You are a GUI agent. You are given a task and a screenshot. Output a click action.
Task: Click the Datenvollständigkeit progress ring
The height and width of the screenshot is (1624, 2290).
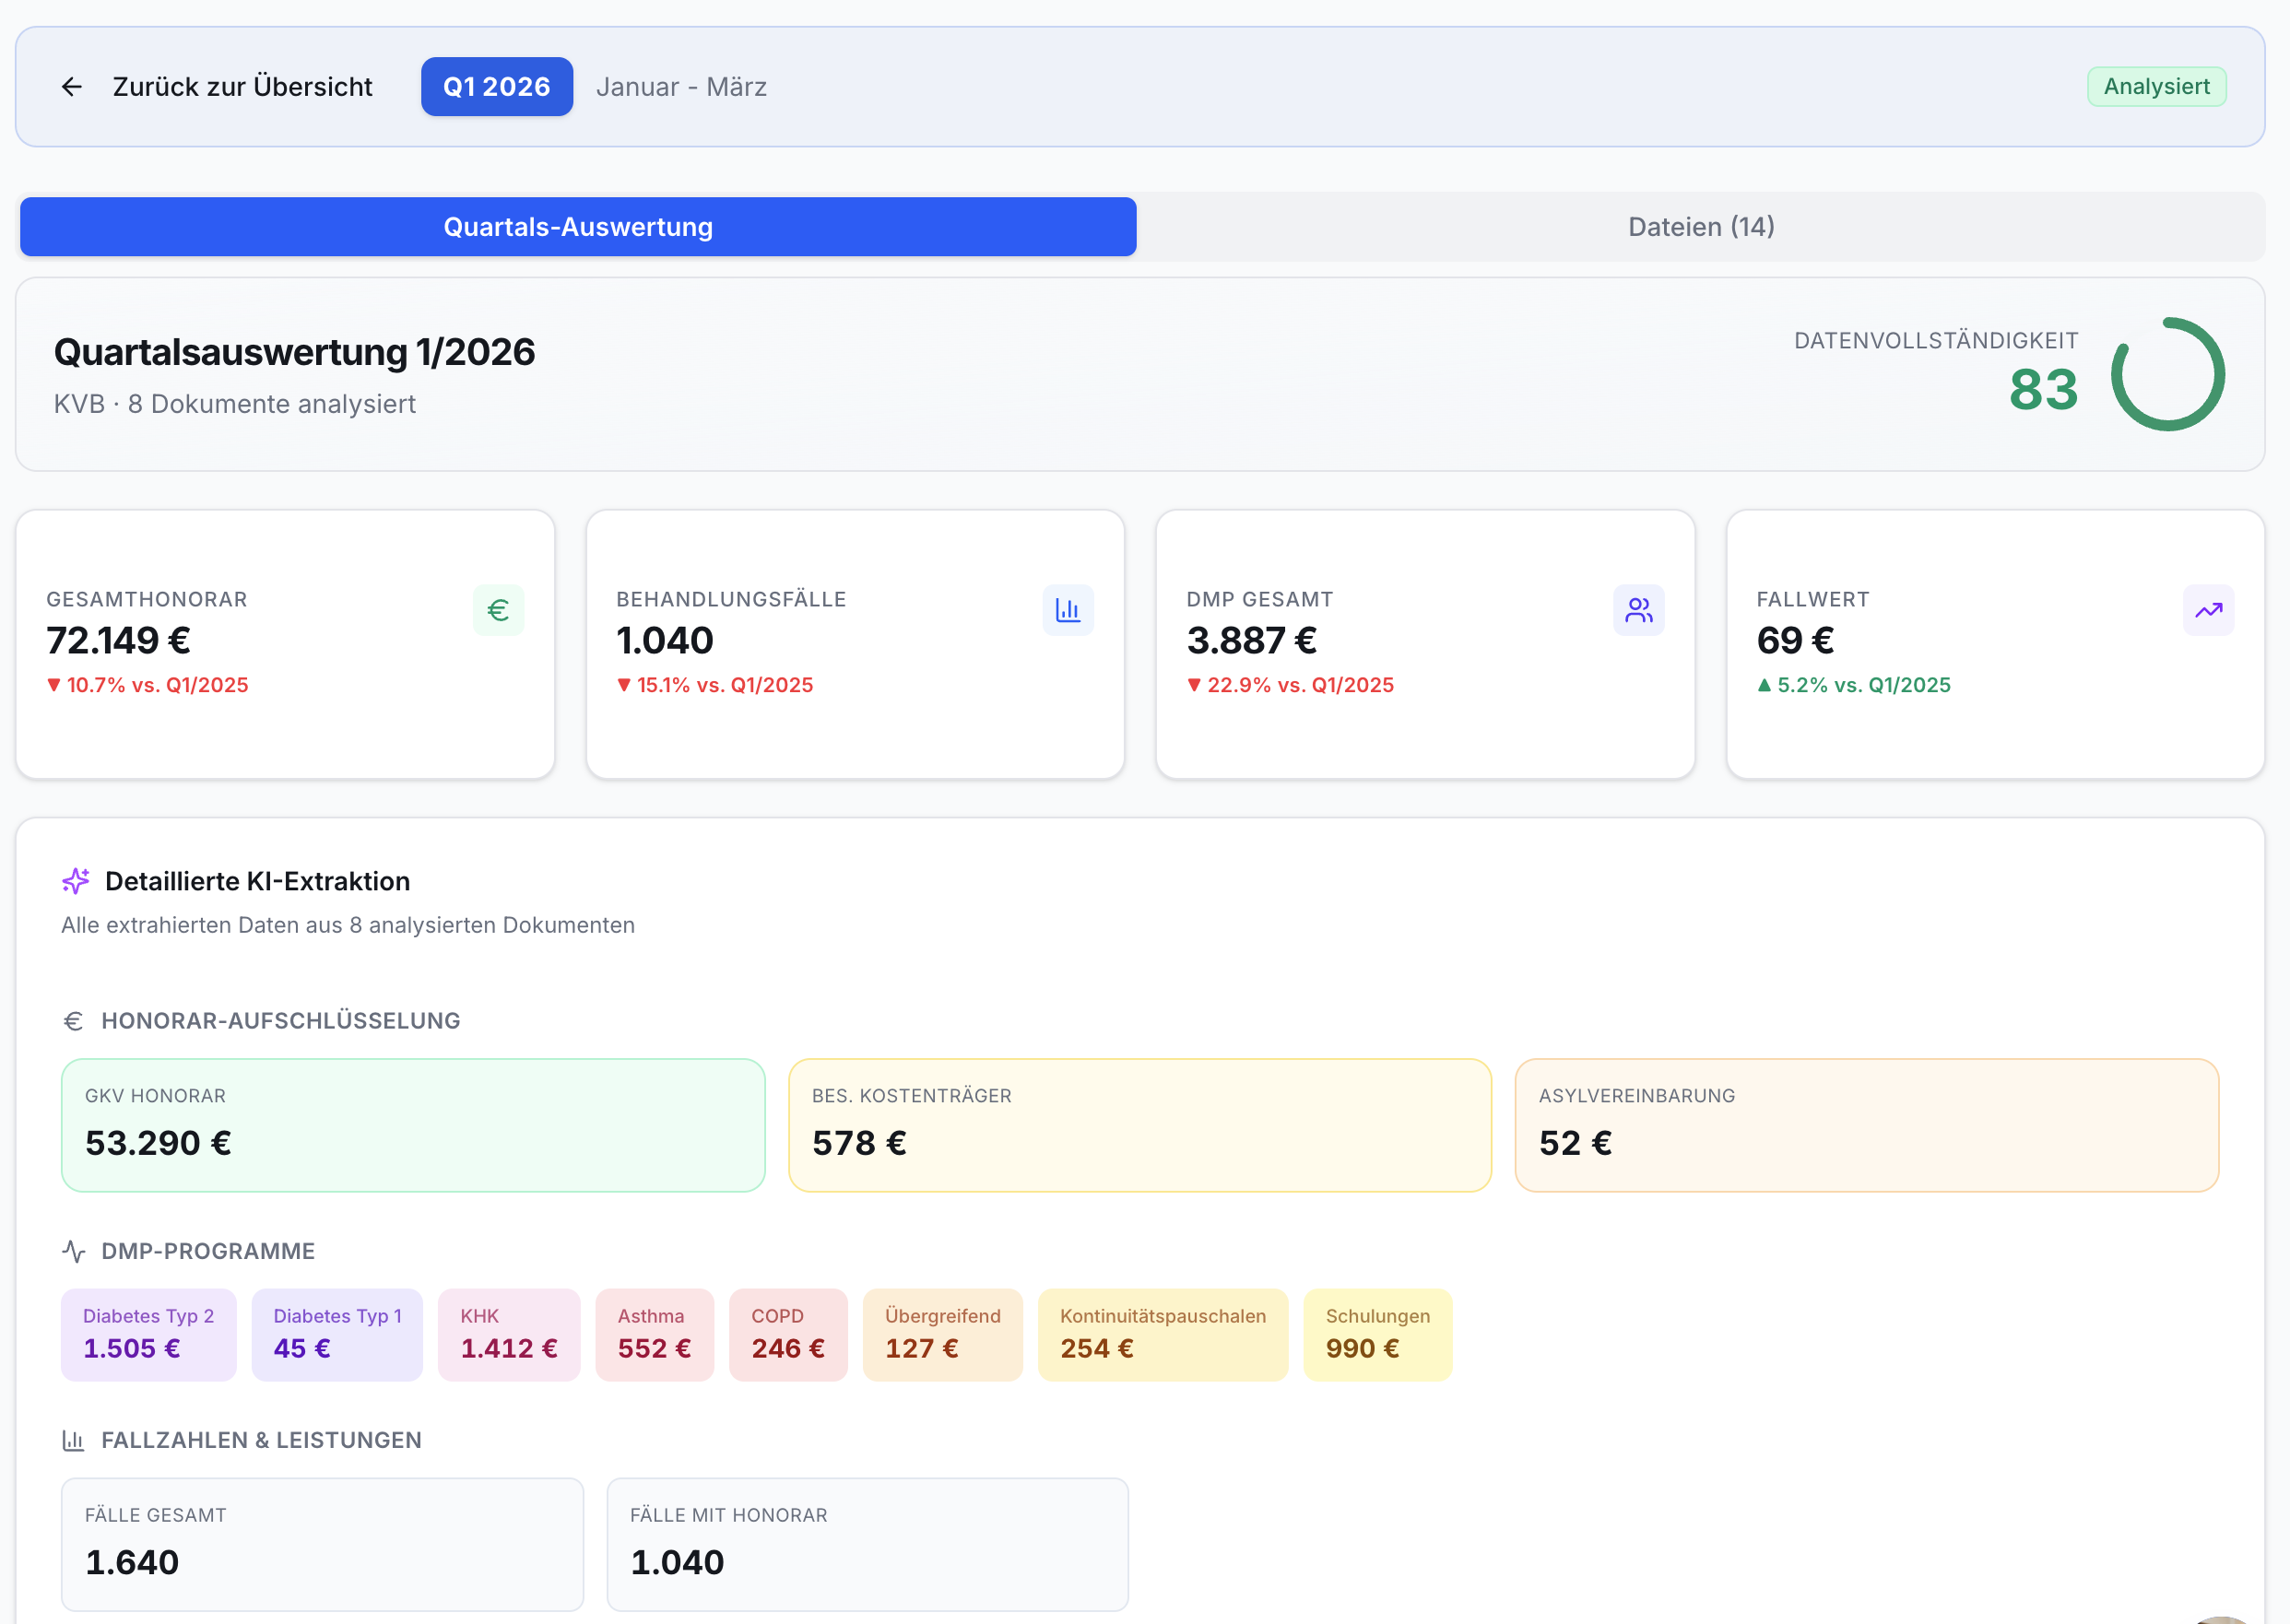pos(2168,374)
